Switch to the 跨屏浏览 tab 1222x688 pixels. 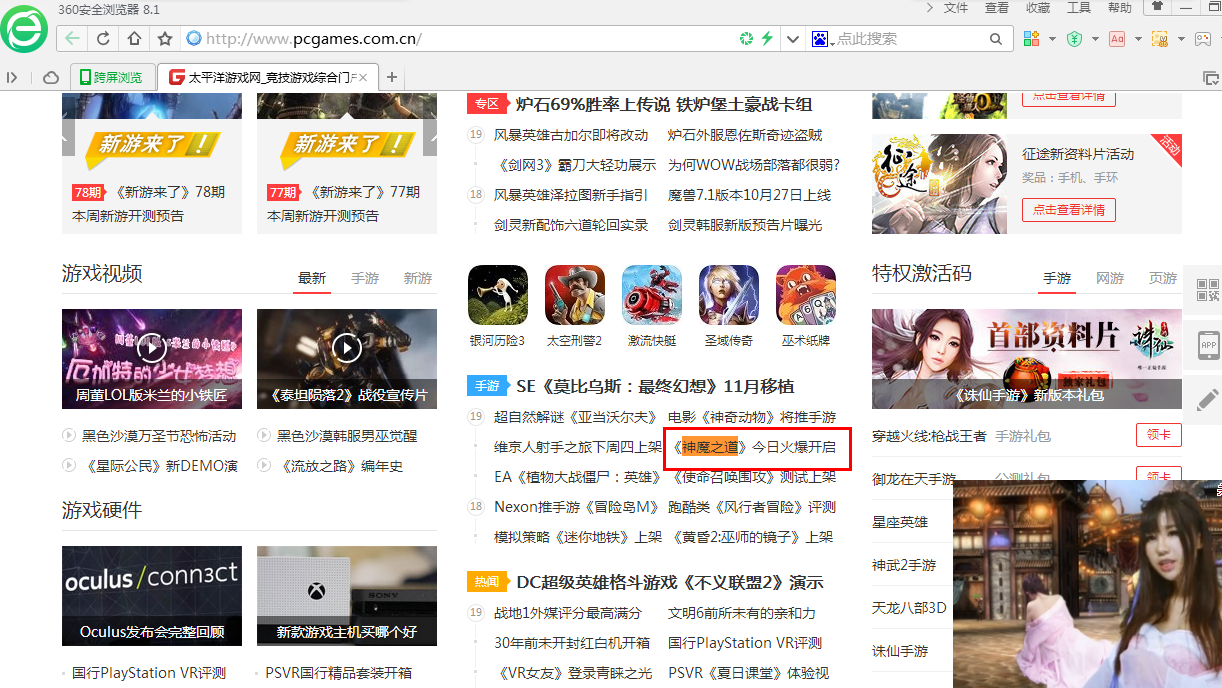pos(112,77)
